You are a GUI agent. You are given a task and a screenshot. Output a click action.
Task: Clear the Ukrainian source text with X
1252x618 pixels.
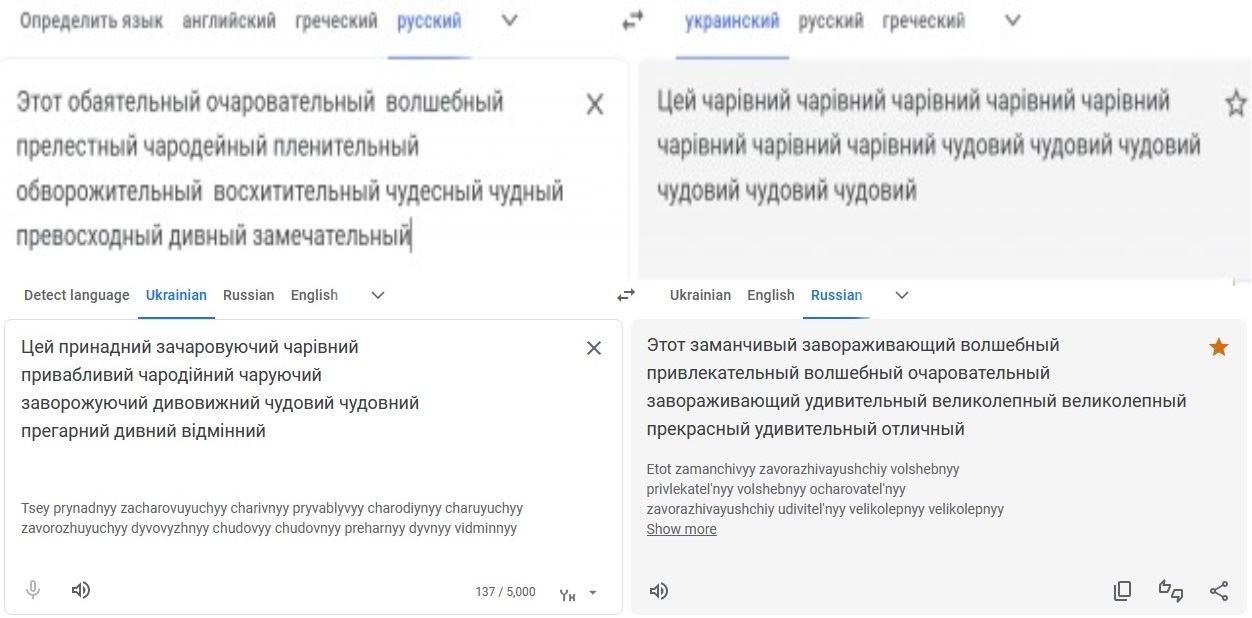click(x=594, y=348)
